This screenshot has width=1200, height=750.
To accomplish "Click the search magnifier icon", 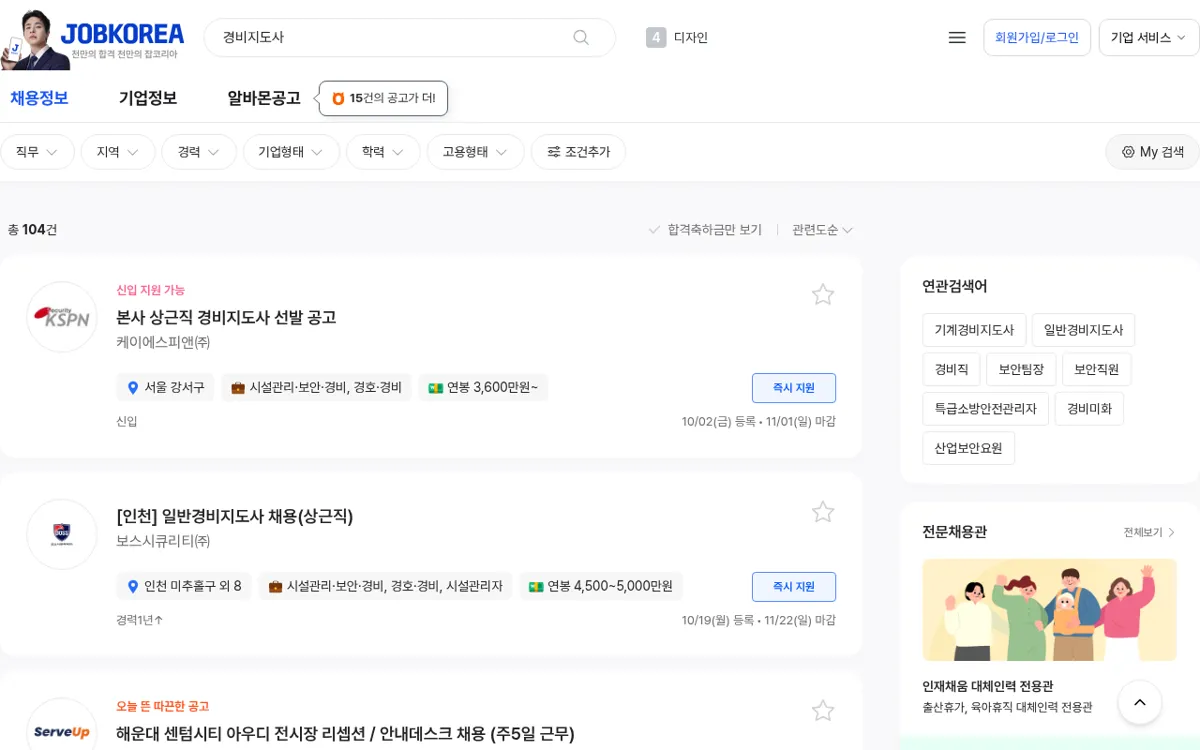I will pyautogui.click(x=581, y=38).
